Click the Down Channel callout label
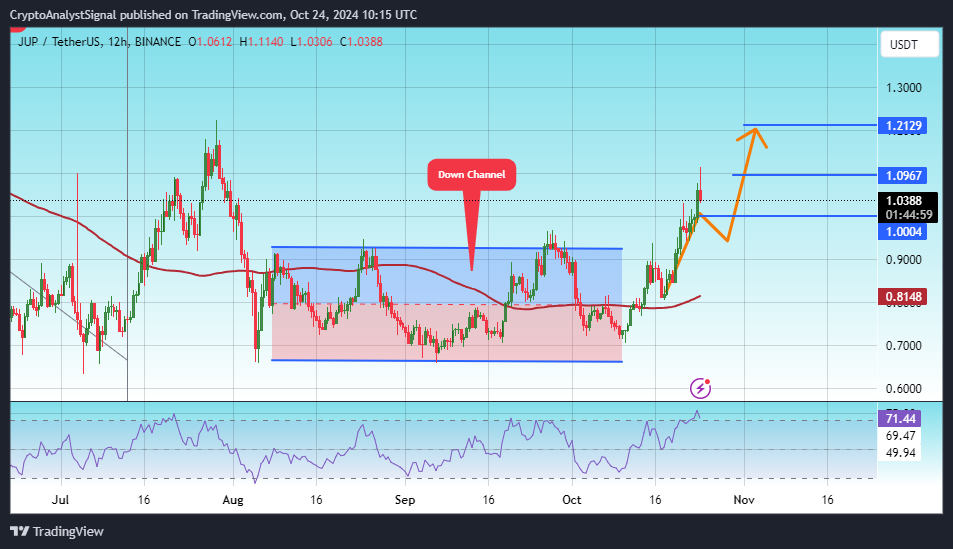The width and height of the screenshot is (953, 549). 472,174
